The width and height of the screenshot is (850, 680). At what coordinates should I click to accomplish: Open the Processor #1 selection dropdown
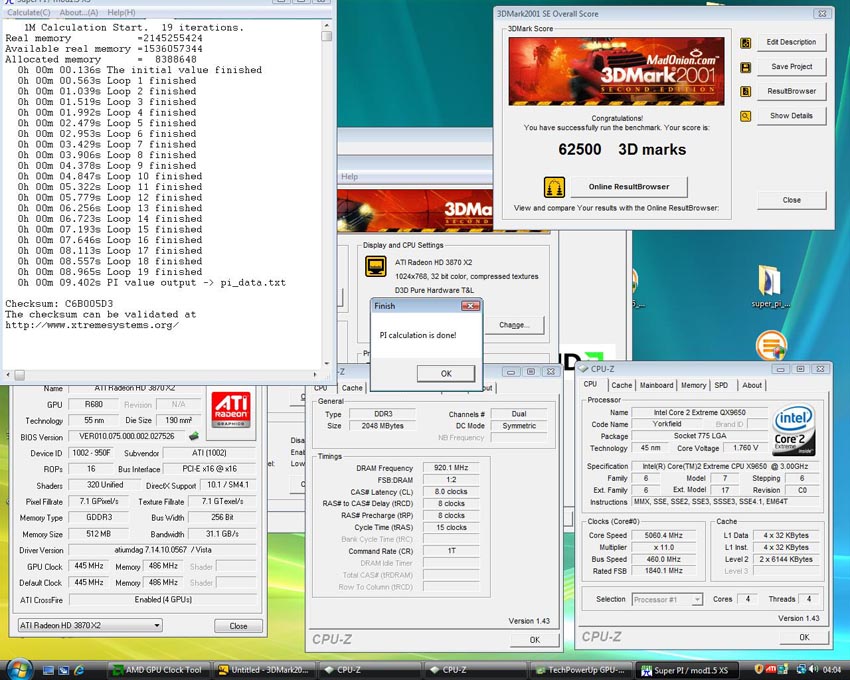tap(667, 599)
